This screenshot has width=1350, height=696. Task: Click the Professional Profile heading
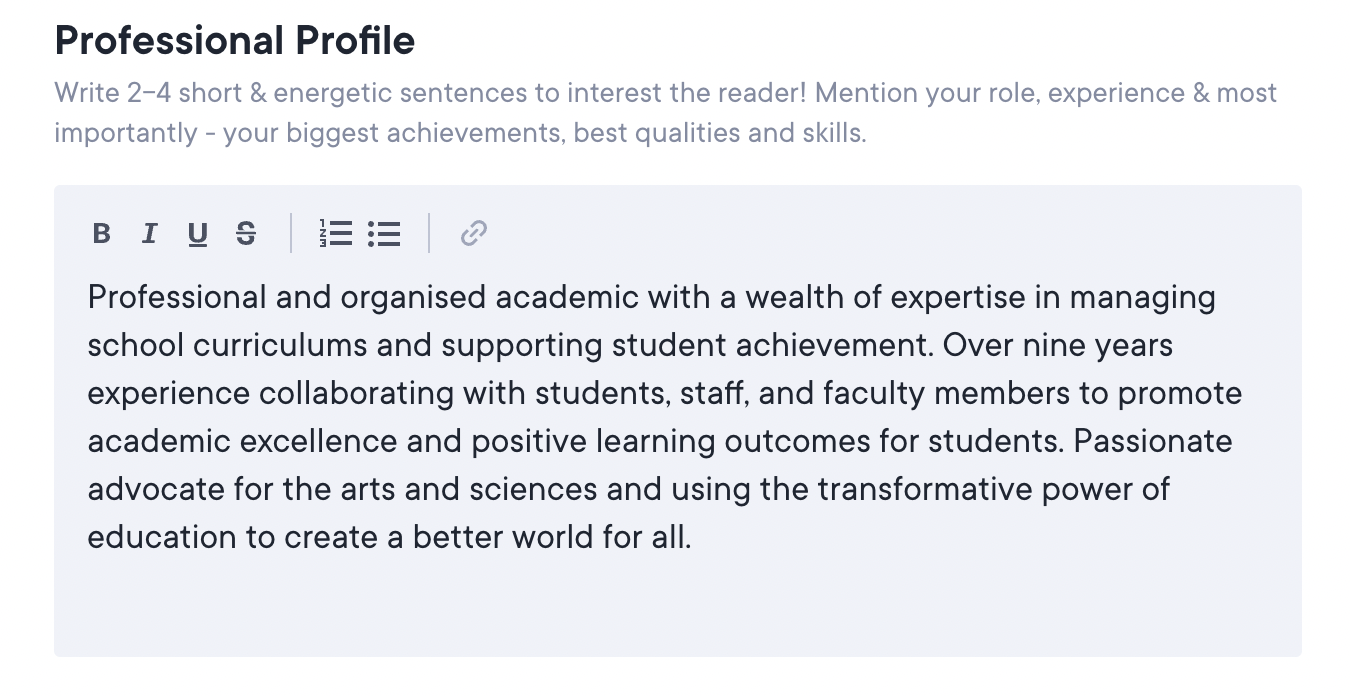click(234, 41)
